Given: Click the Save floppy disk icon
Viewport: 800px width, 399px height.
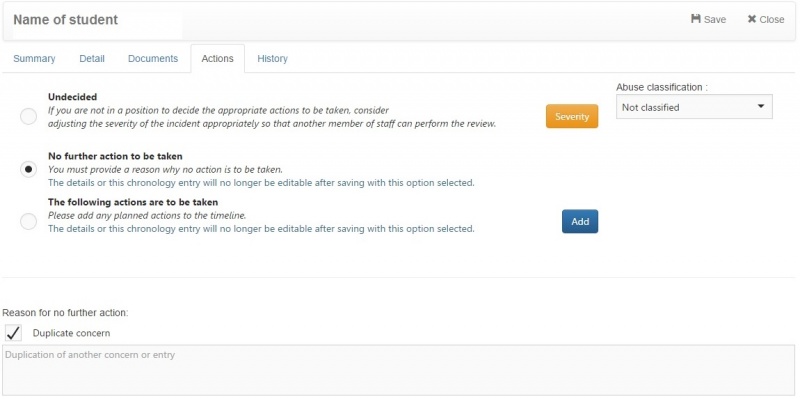Looking at the screenshot, I should (x=695, y=19).
